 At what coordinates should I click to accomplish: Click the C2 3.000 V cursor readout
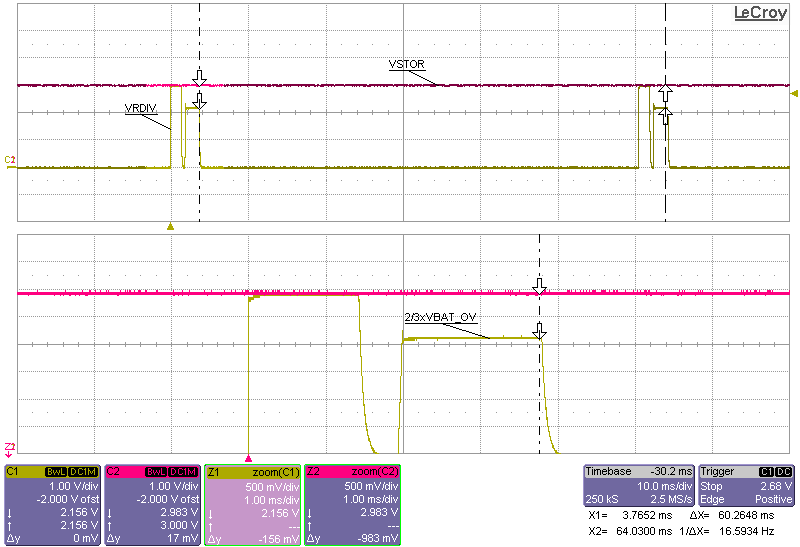181,525
